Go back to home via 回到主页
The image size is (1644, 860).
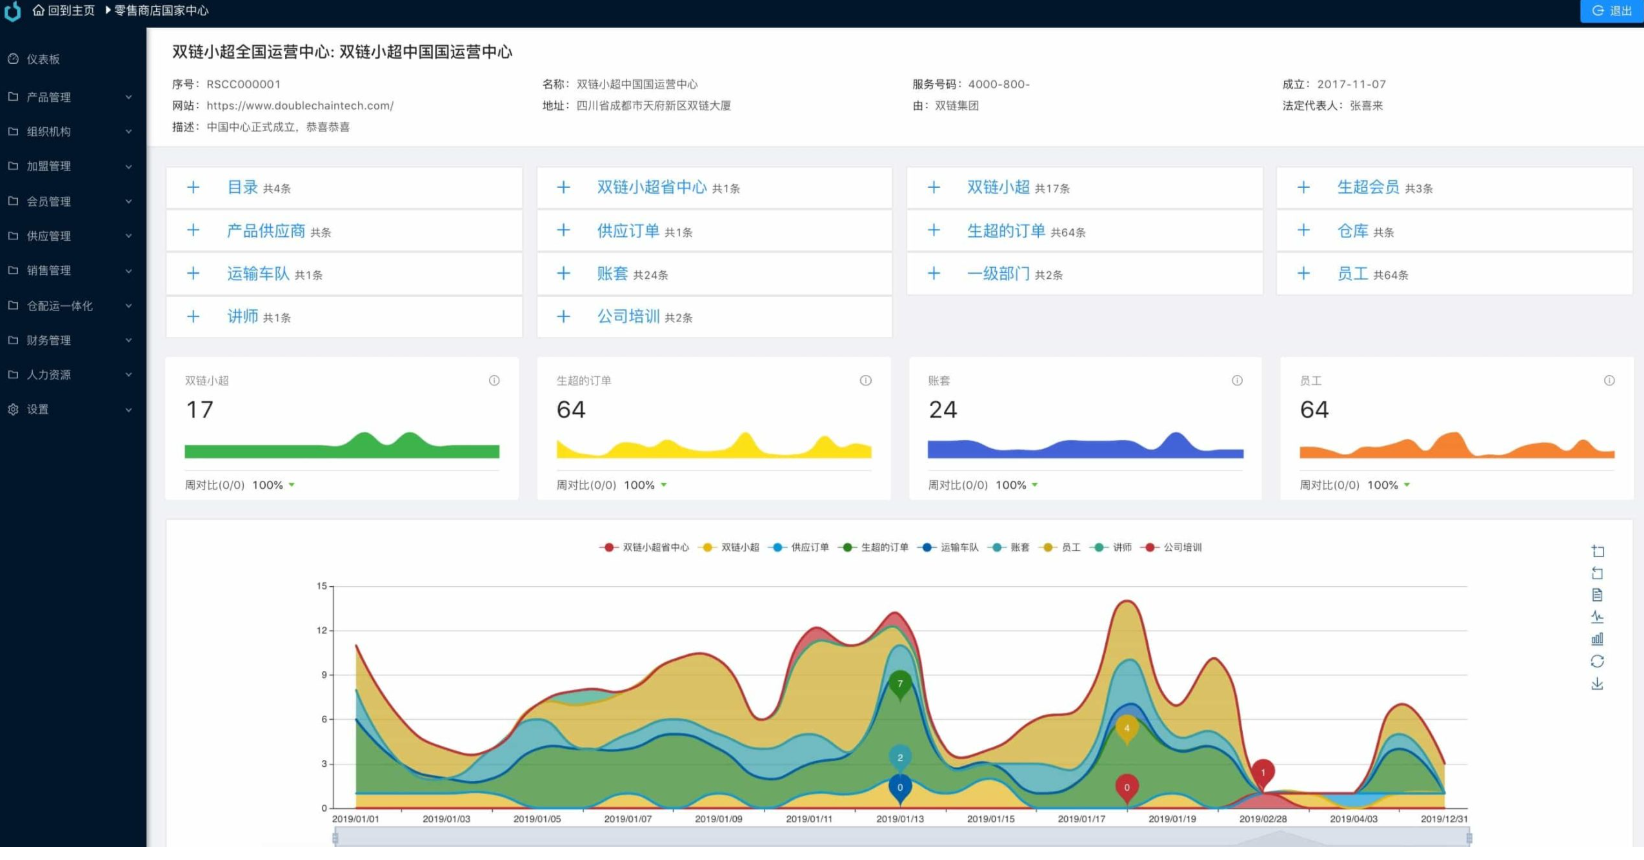[x=64, y=10]
